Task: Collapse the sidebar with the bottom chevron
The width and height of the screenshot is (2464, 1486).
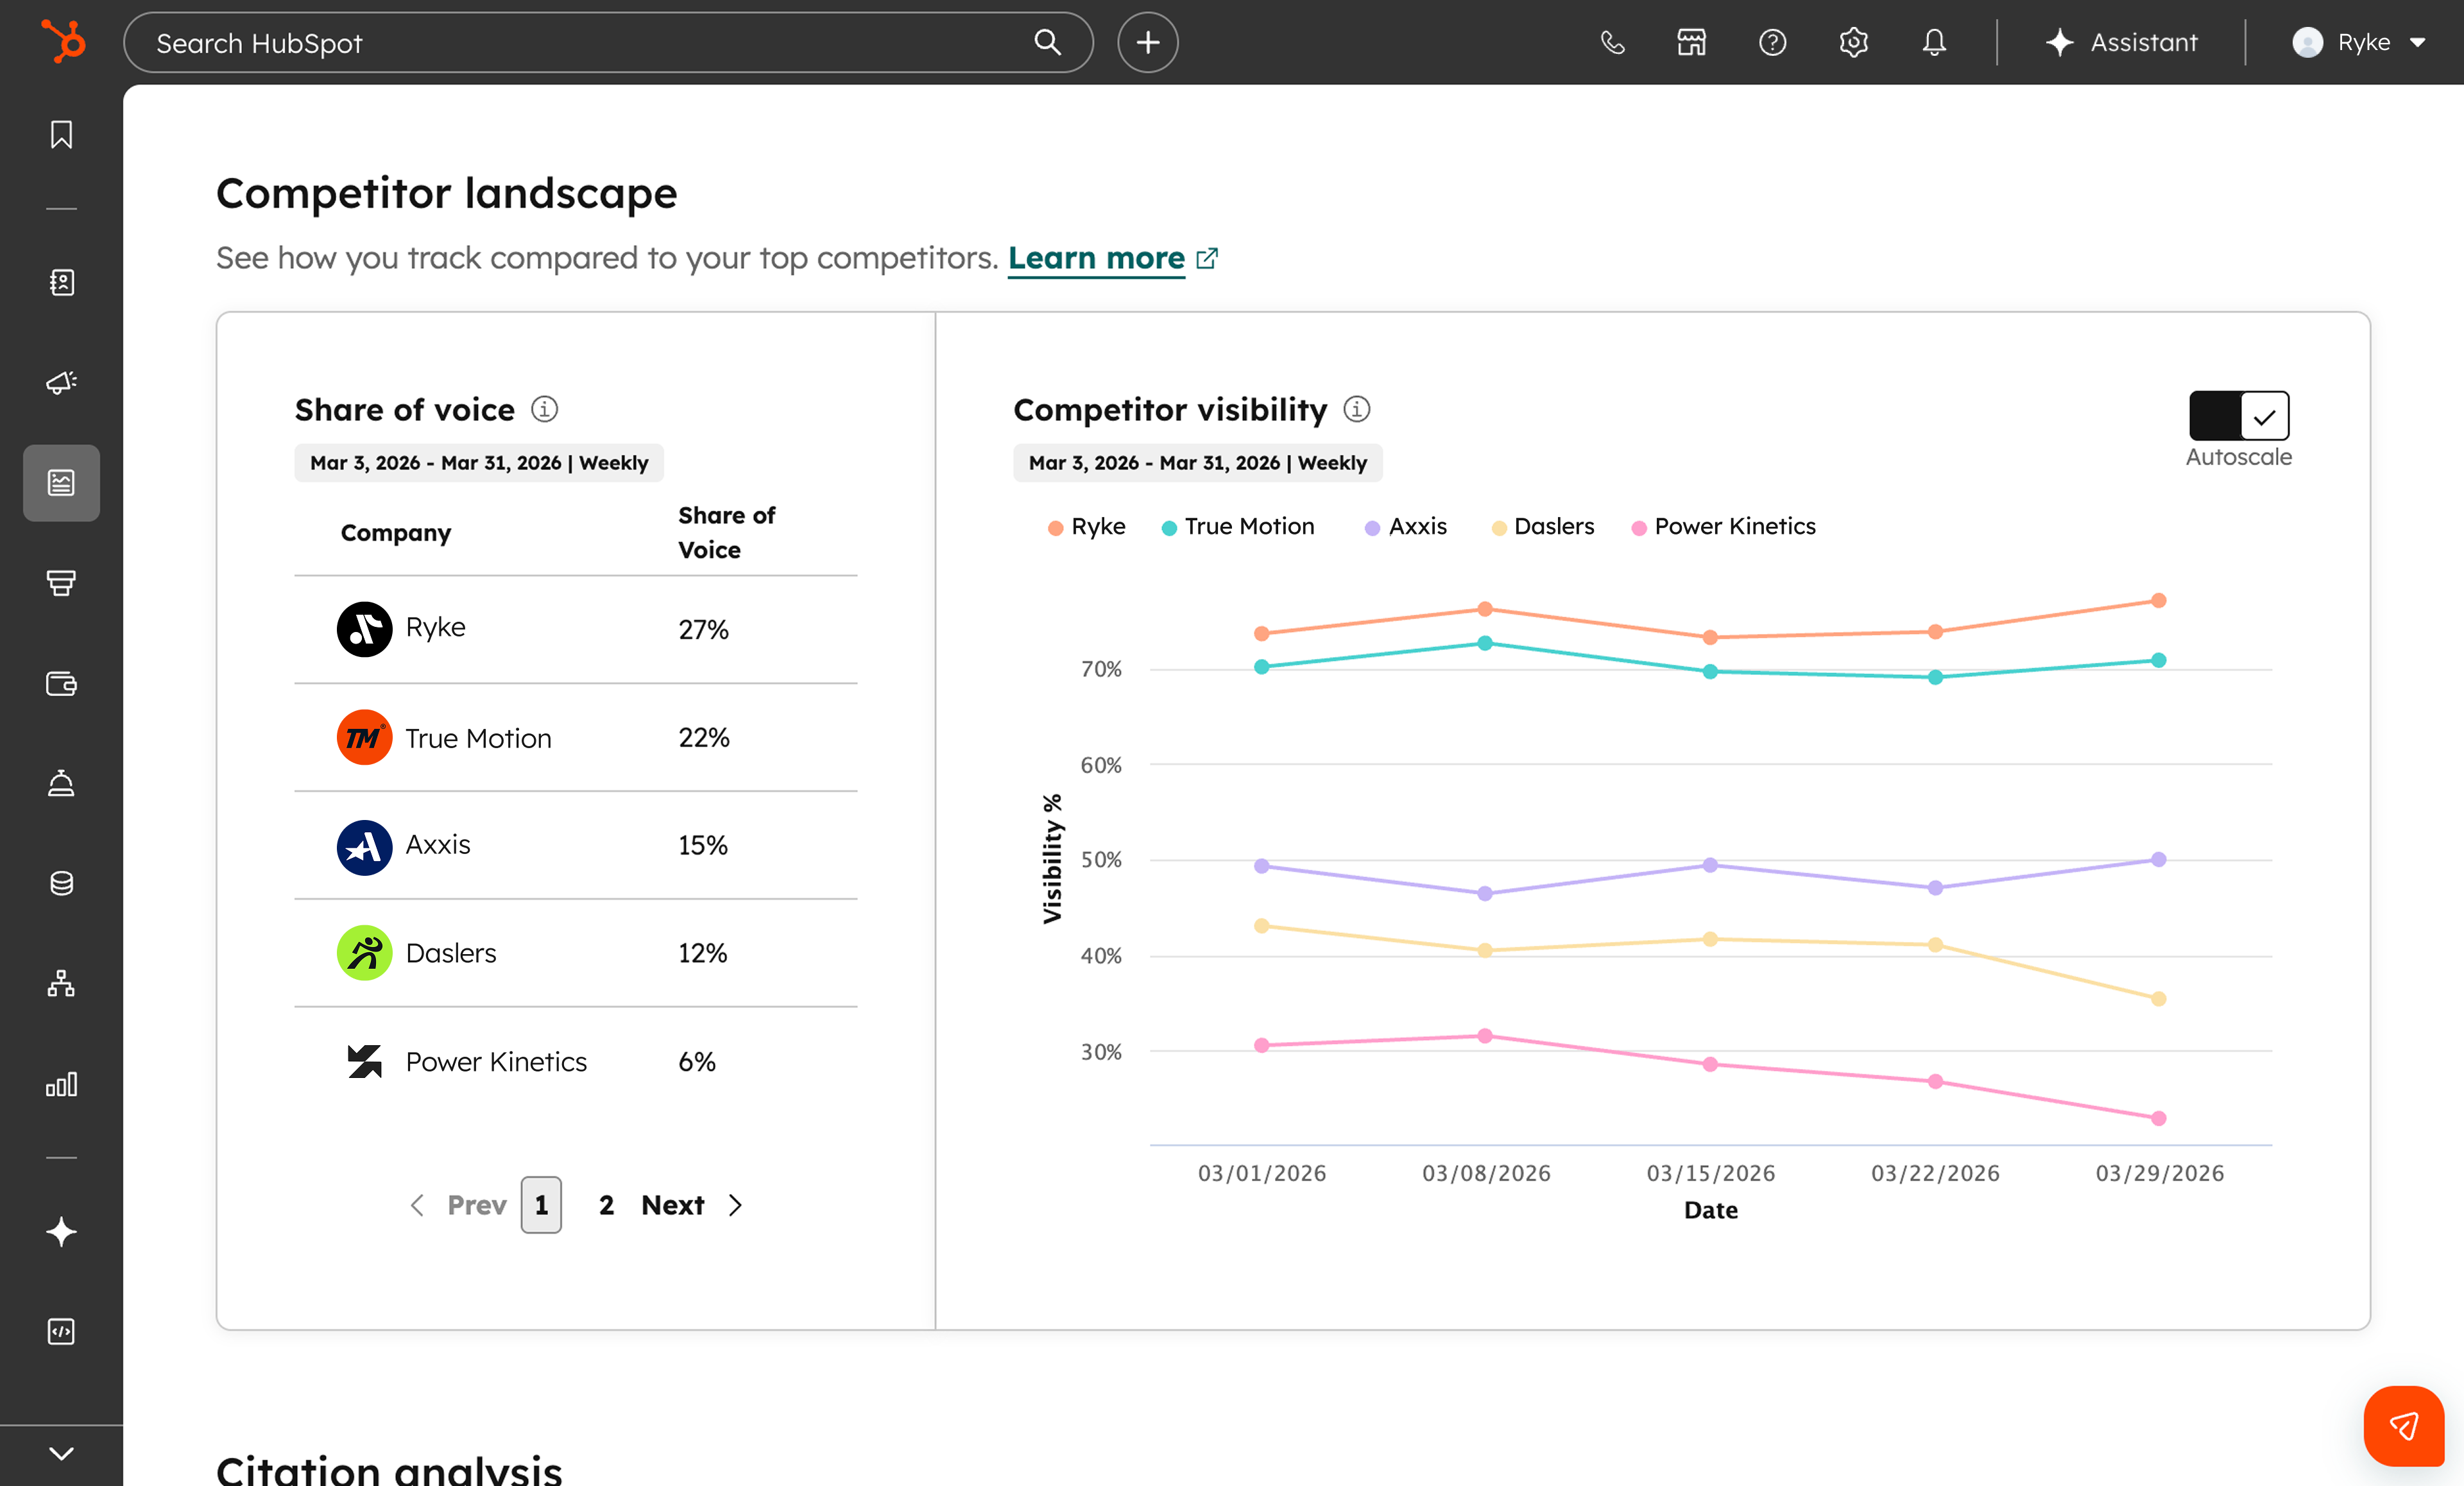Action: (x=61, y=1455)
